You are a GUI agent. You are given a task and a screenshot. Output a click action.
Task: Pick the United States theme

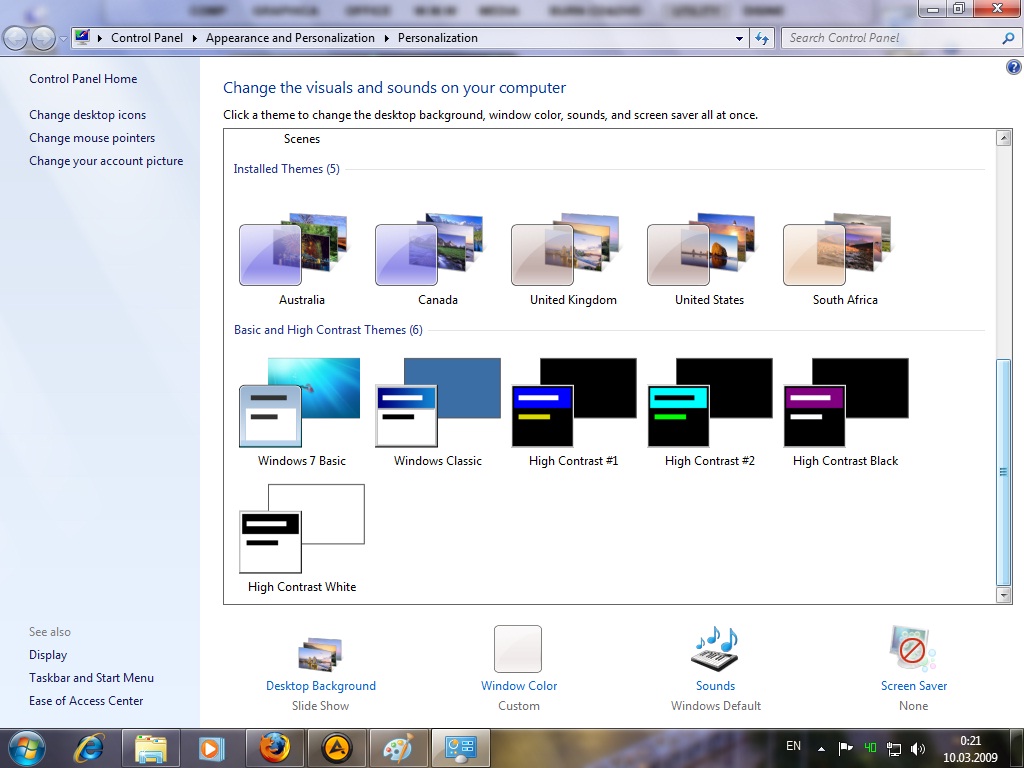point(701,249)
